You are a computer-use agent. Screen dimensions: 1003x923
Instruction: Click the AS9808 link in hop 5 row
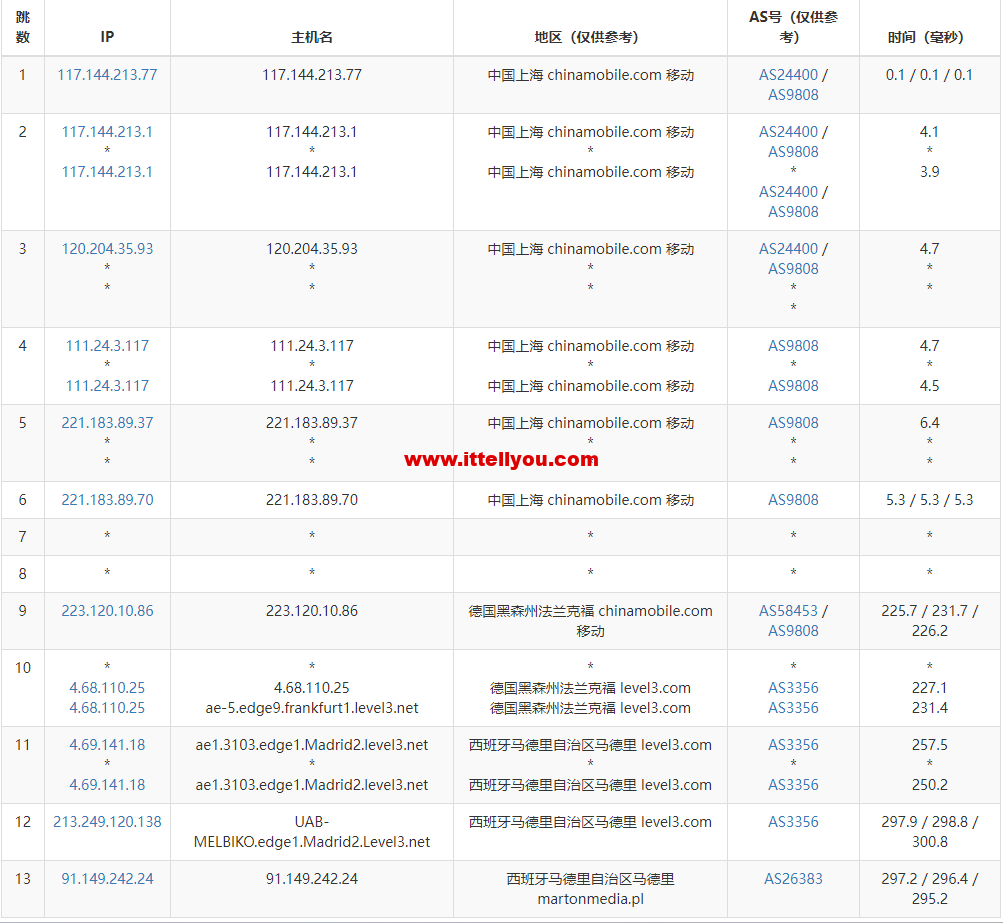[x=793, y=423]
